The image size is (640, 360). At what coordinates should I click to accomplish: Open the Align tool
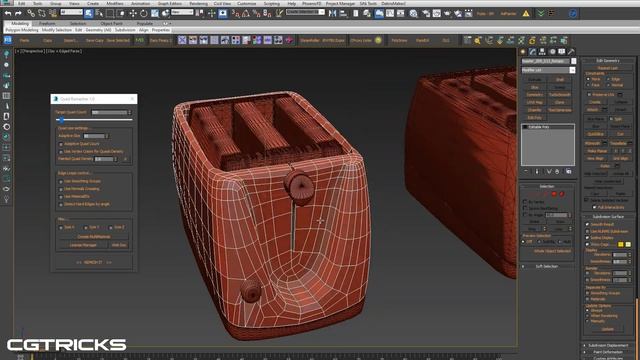pos(343,13)
